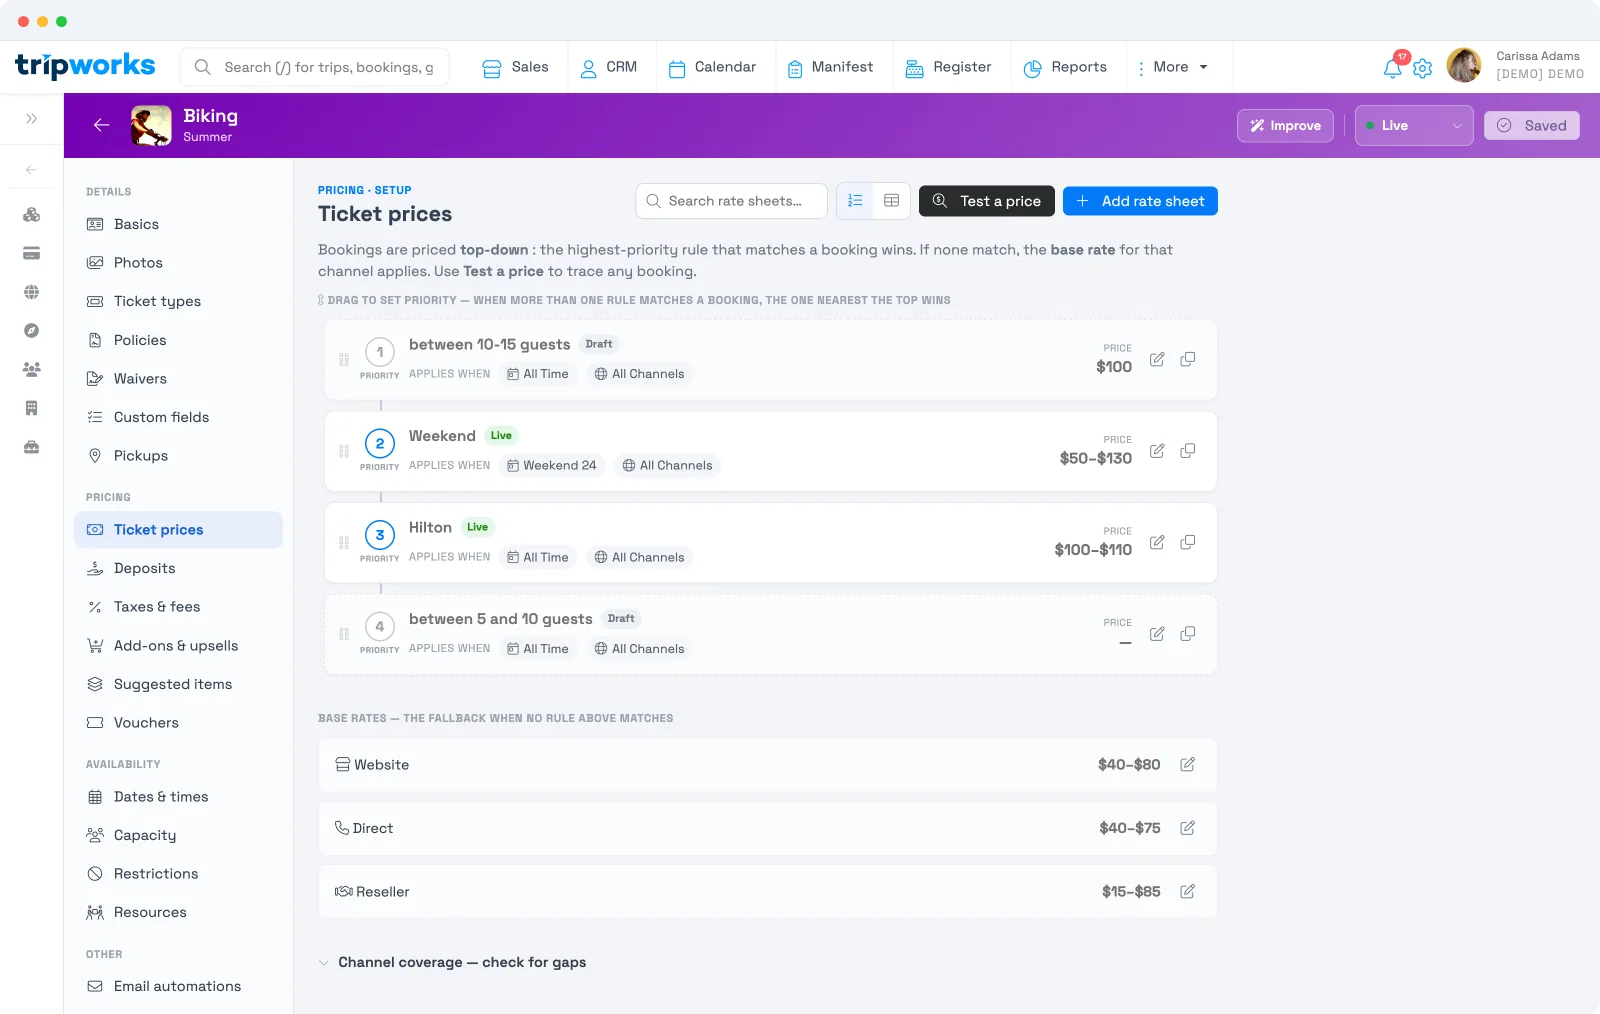1600x1014 pixels.
Task: Open the CRM menu
Action: pyautogui.click(x=608, y=67)
